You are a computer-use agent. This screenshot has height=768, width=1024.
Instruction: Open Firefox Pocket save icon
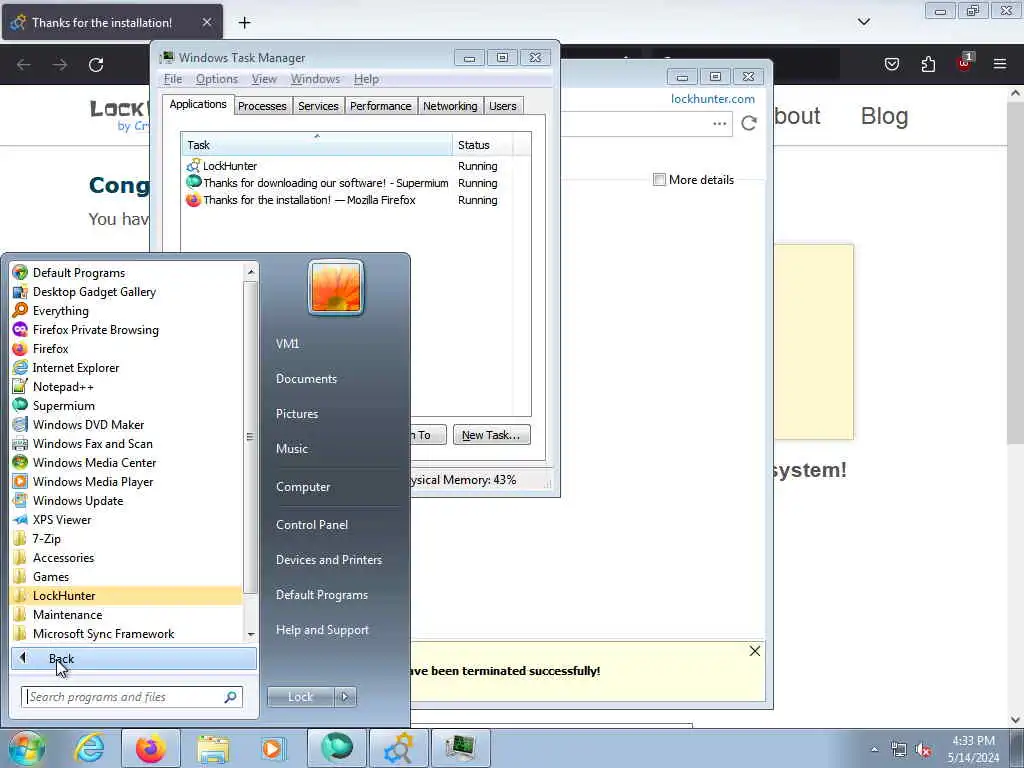[x=892, y=64]
